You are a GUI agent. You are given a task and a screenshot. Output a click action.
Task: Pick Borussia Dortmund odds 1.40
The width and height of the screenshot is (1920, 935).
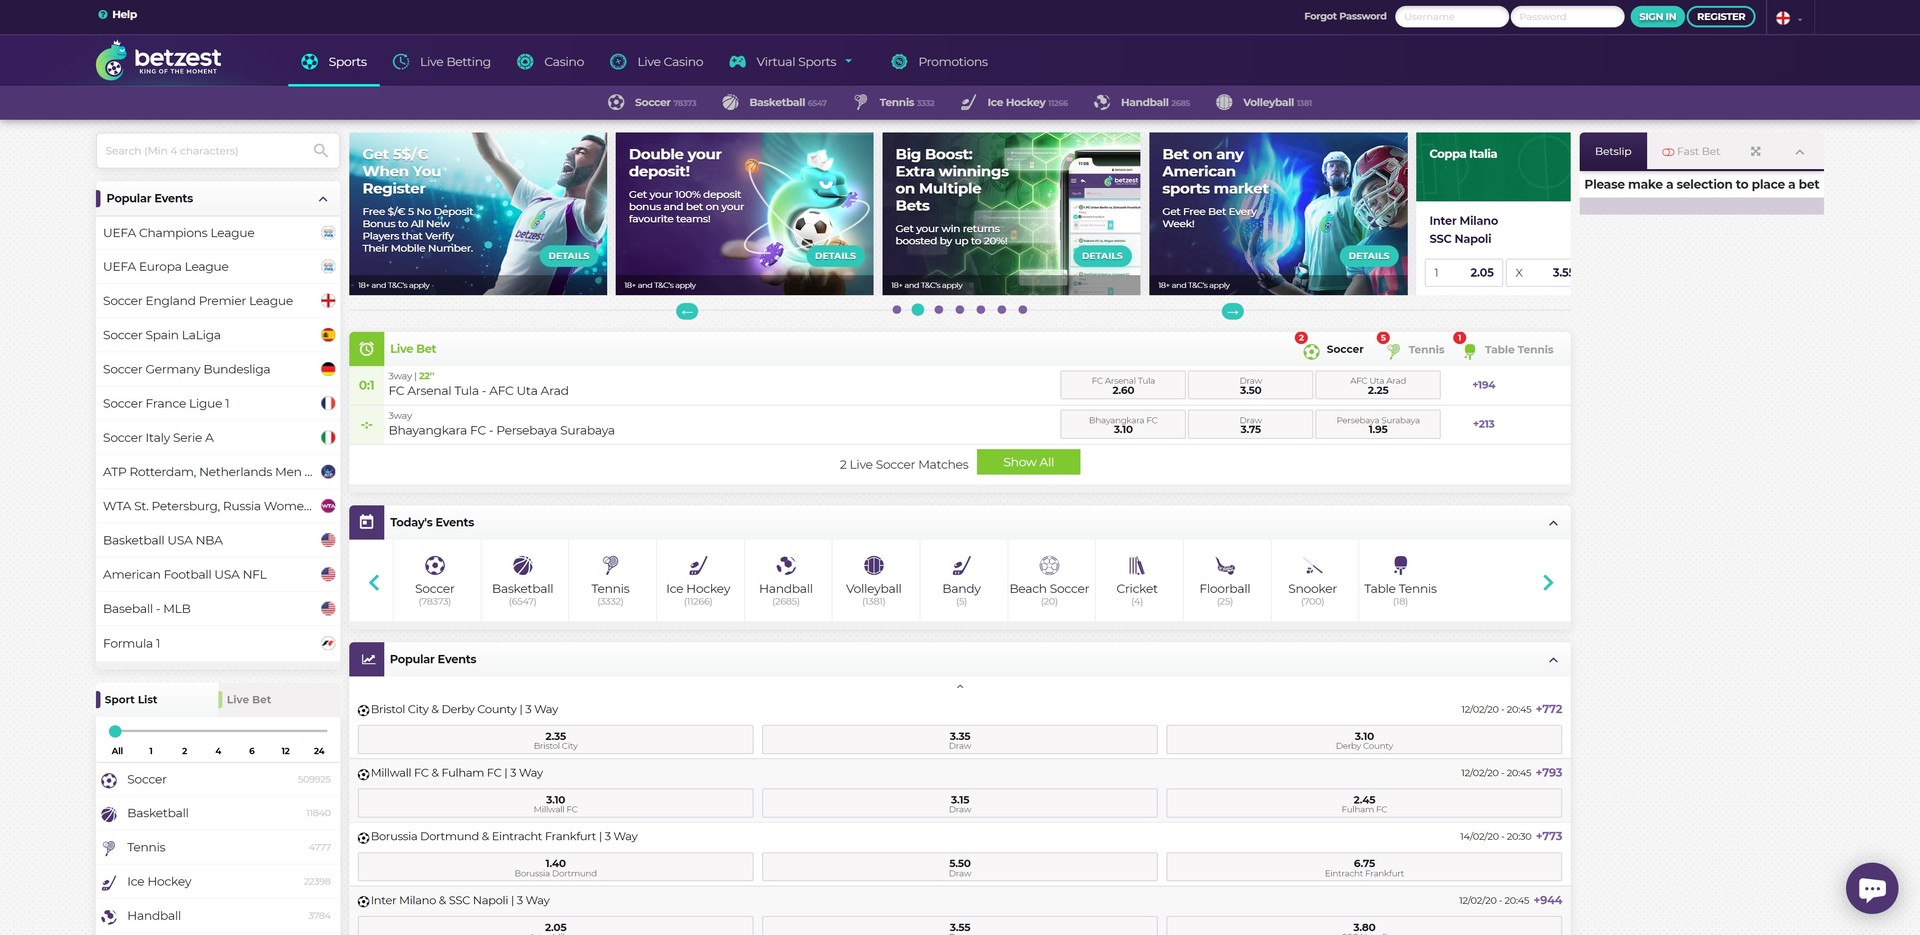pos(555,867)
